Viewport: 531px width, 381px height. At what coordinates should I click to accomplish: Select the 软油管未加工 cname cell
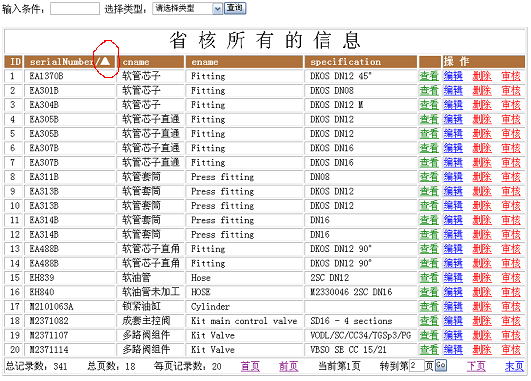(151, 292)
